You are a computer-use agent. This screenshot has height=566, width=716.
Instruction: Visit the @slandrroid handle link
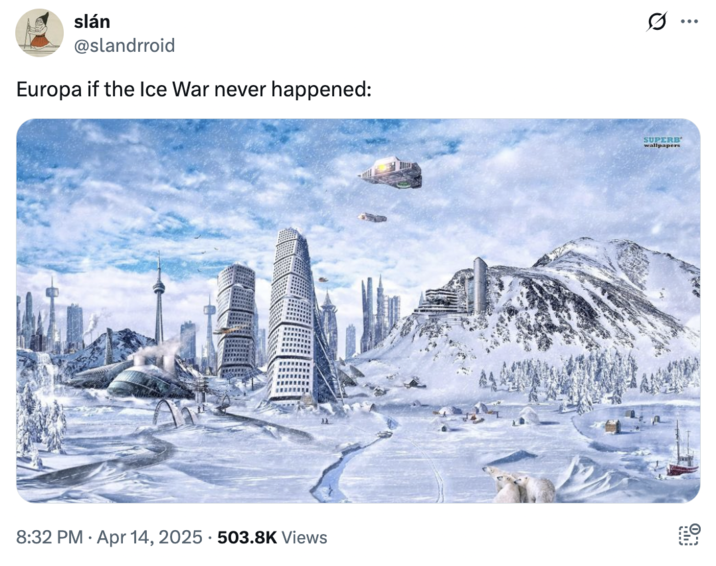(x=124, y=45)
